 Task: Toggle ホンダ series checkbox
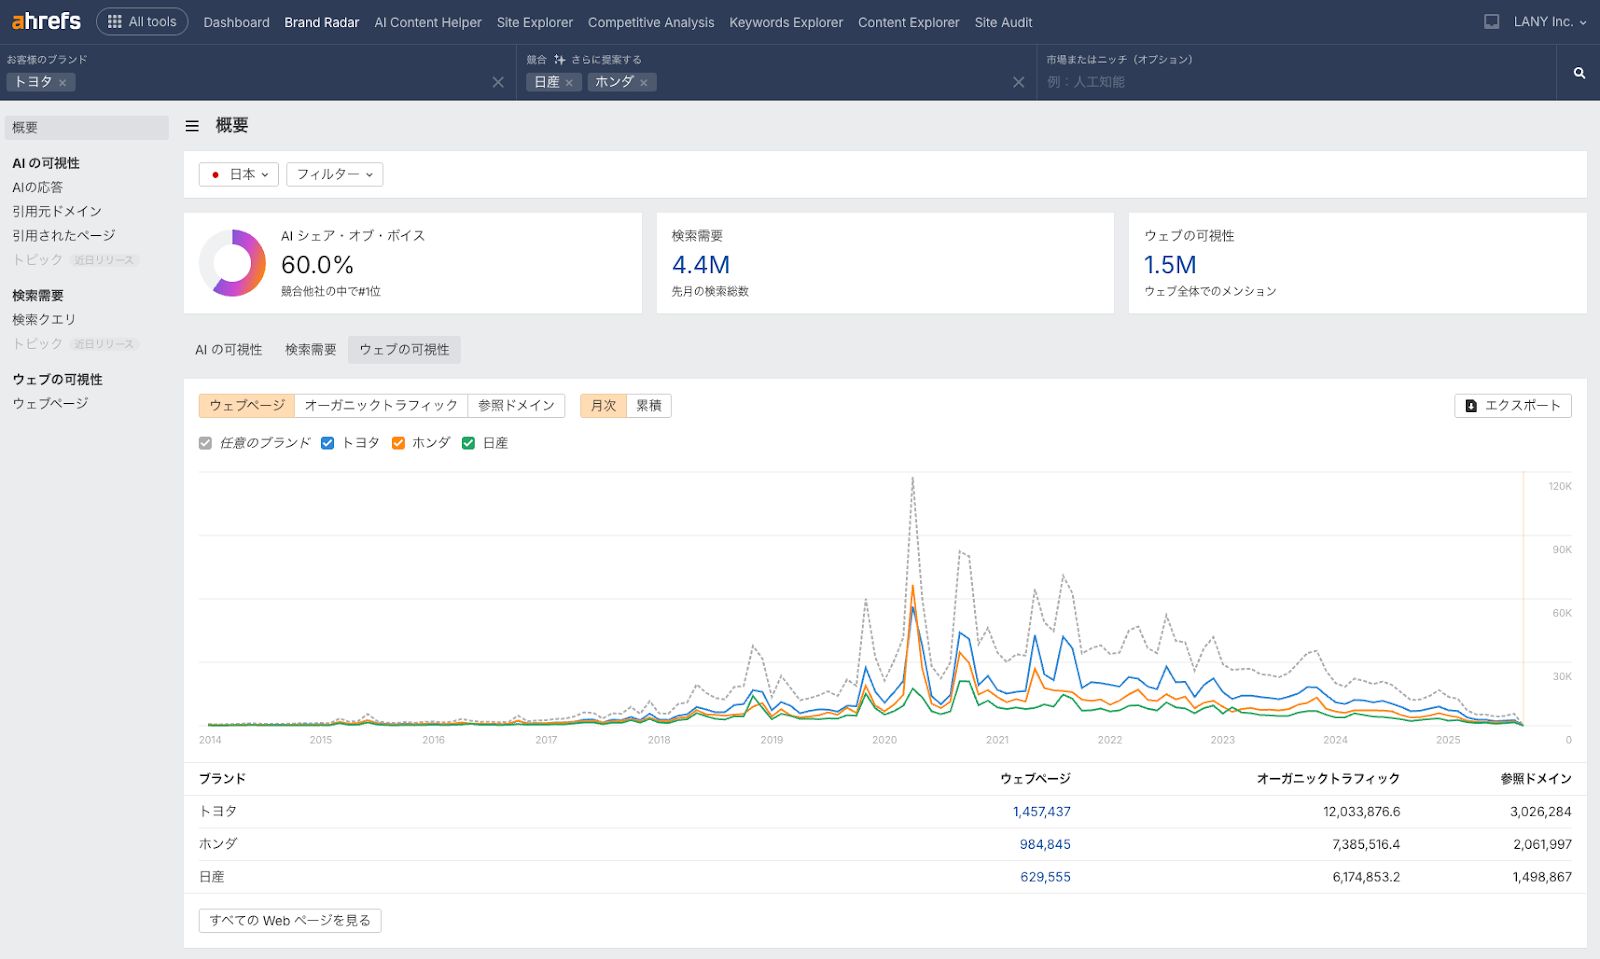[398, 443]
